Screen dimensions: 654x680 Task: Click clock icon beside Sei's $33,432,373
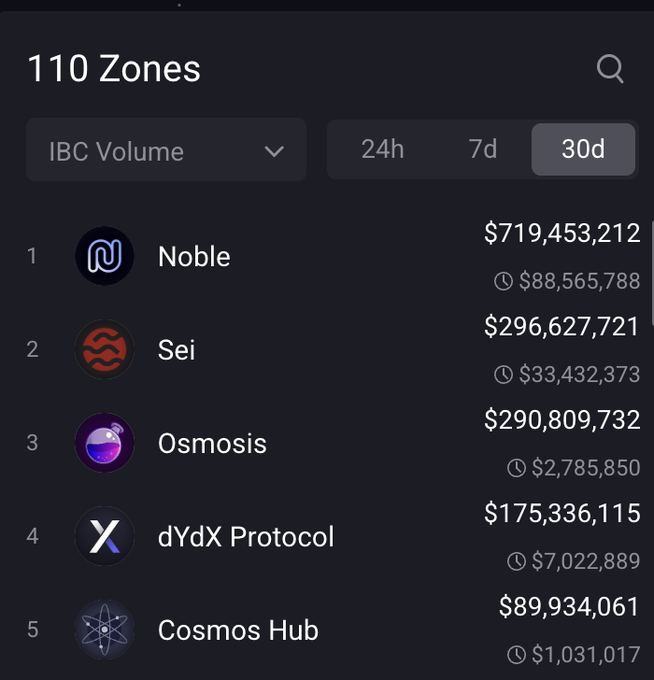click(x=504, y=375)
